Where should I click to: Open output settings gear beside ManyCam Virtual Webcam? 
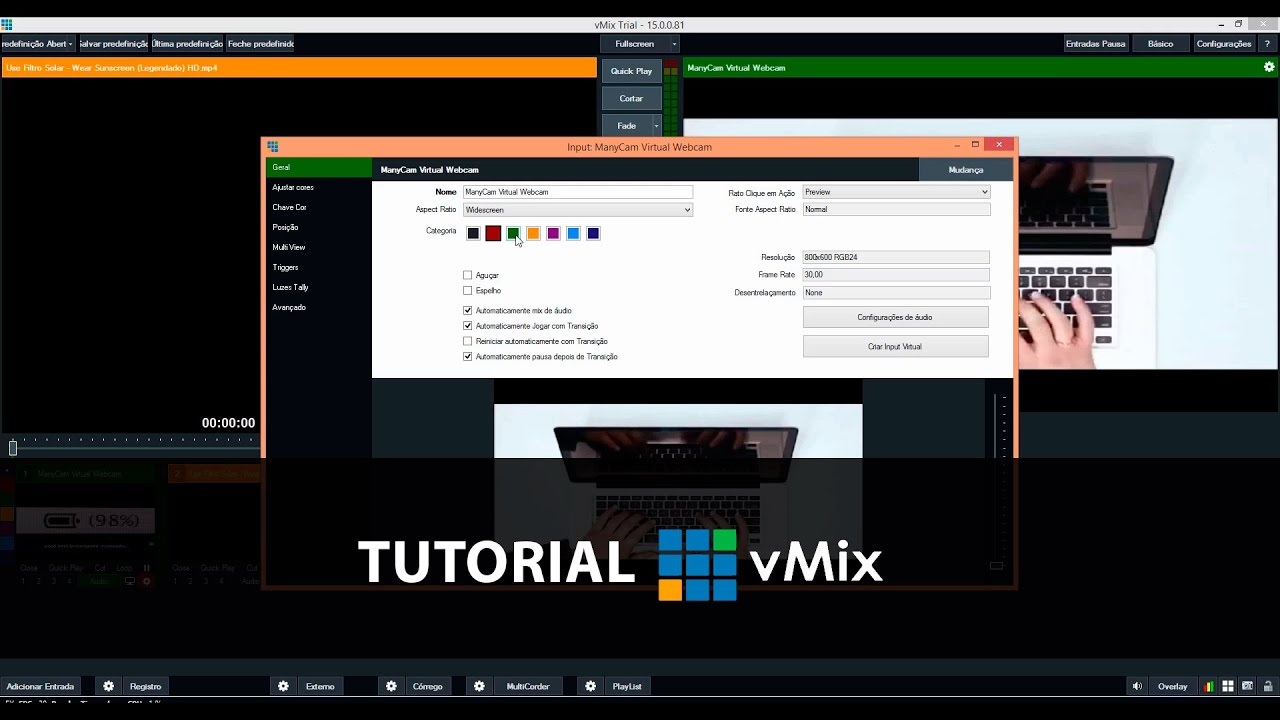[1269, 67]
